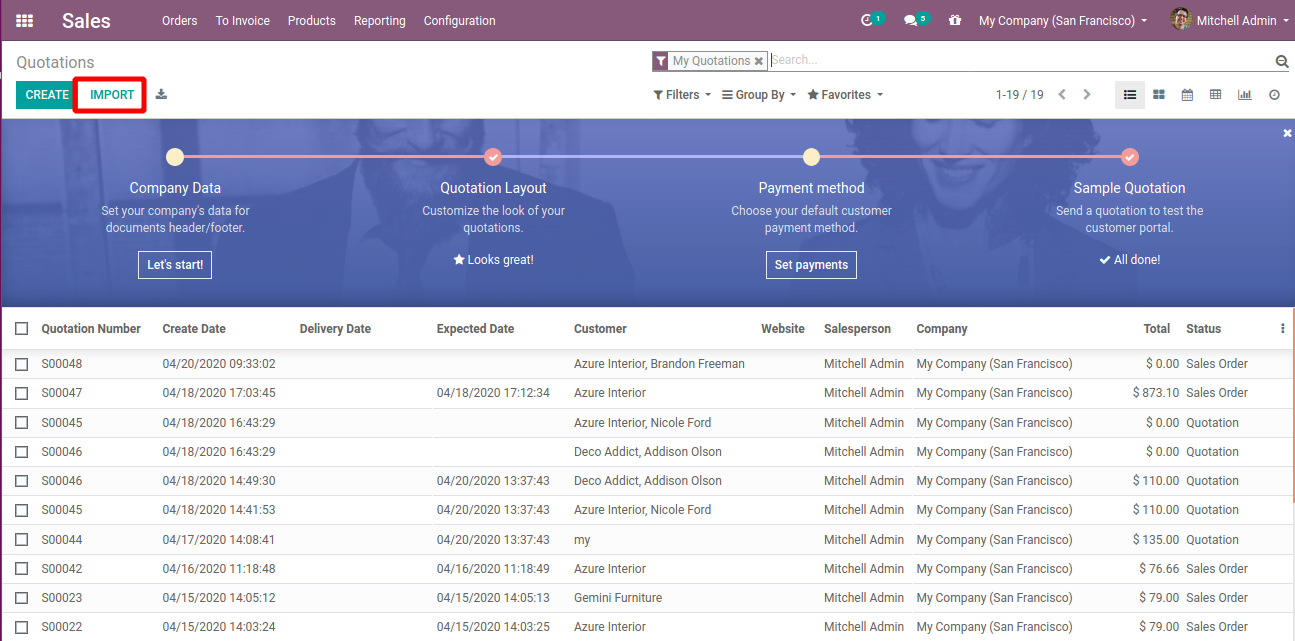Click the Set payments button
This screenshot has height=641, width=1295.
click(811, 265)
